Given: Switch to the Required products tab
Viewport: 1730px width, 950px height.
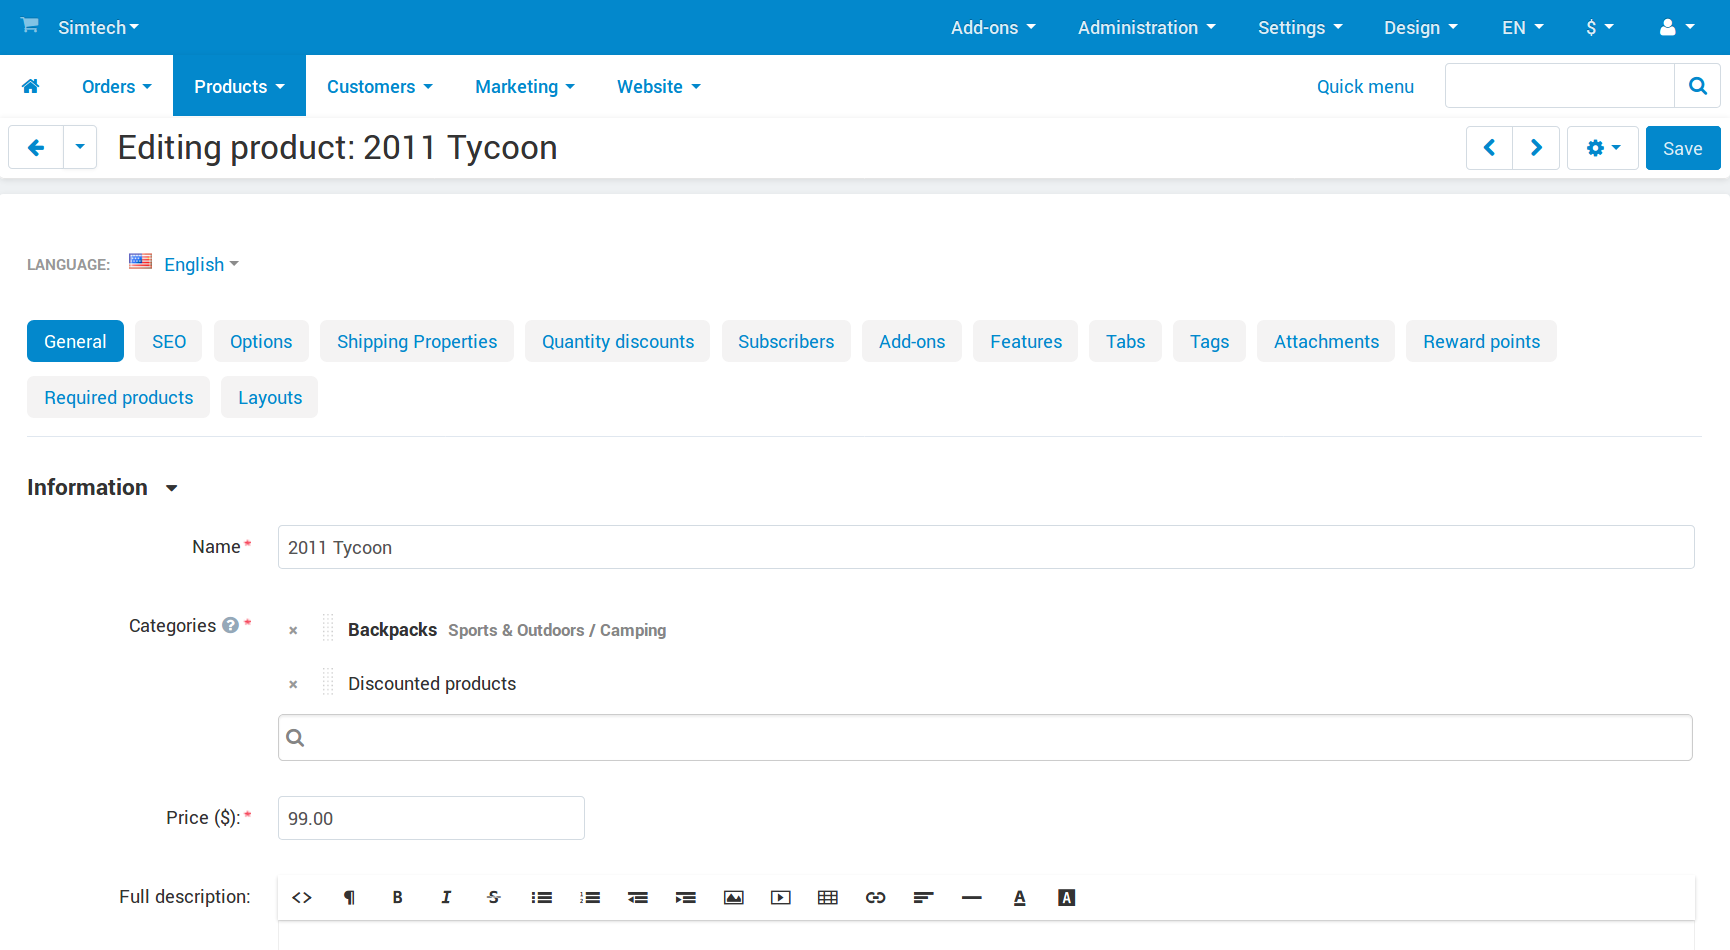Looking at the screenshot, I should pyautogui.click(x=119, y=397).
